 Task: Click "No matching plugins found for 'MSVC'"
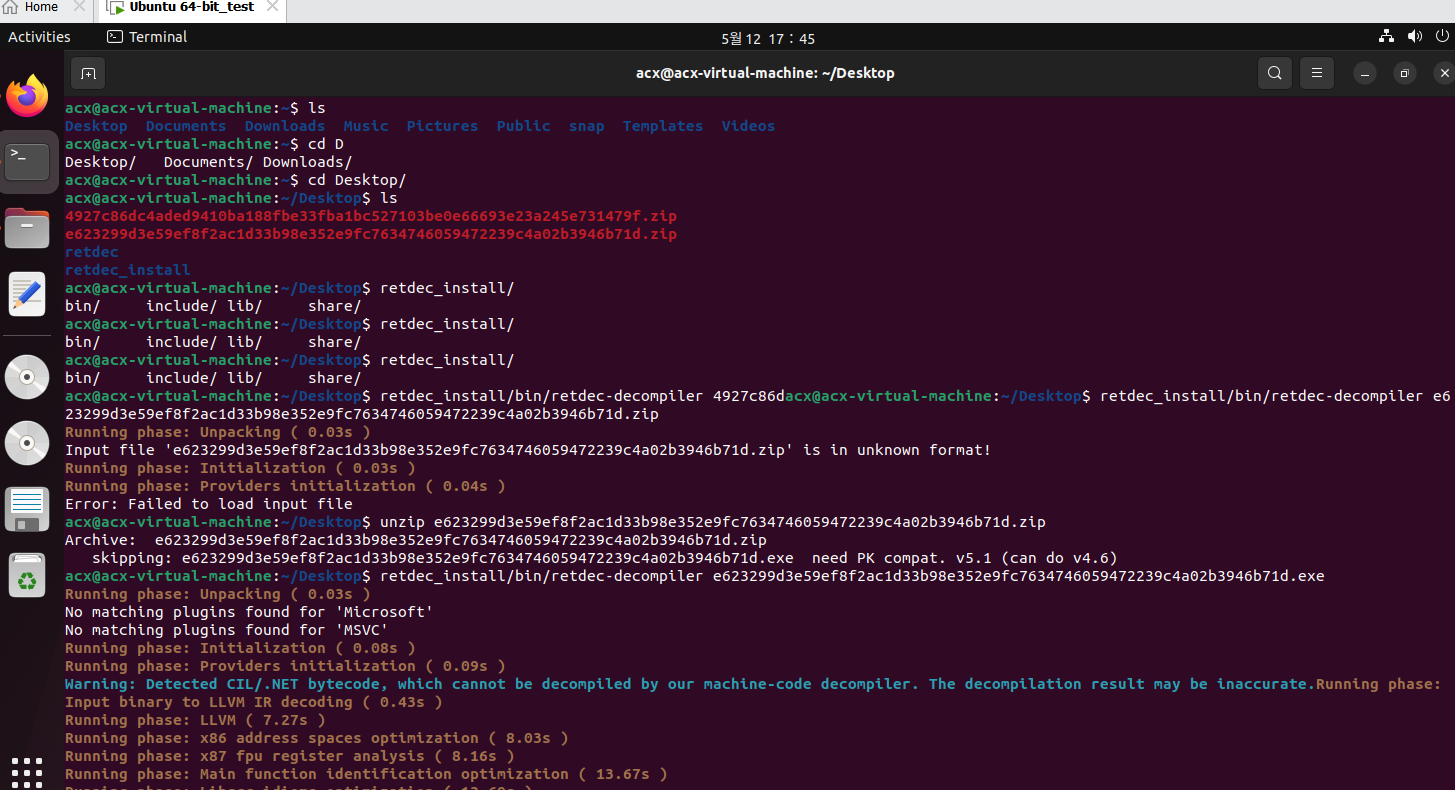[x=226, y=630]
